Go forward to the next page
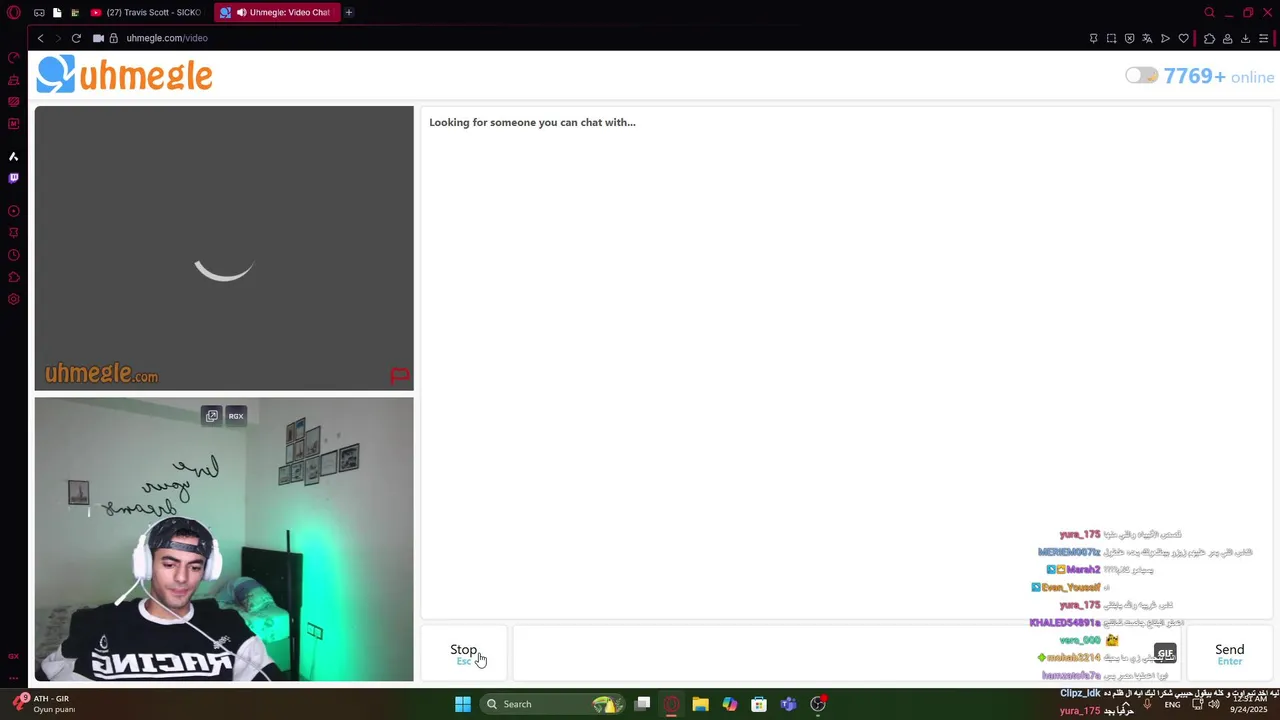Screen dimensions: 1280x720 point(58,38)
